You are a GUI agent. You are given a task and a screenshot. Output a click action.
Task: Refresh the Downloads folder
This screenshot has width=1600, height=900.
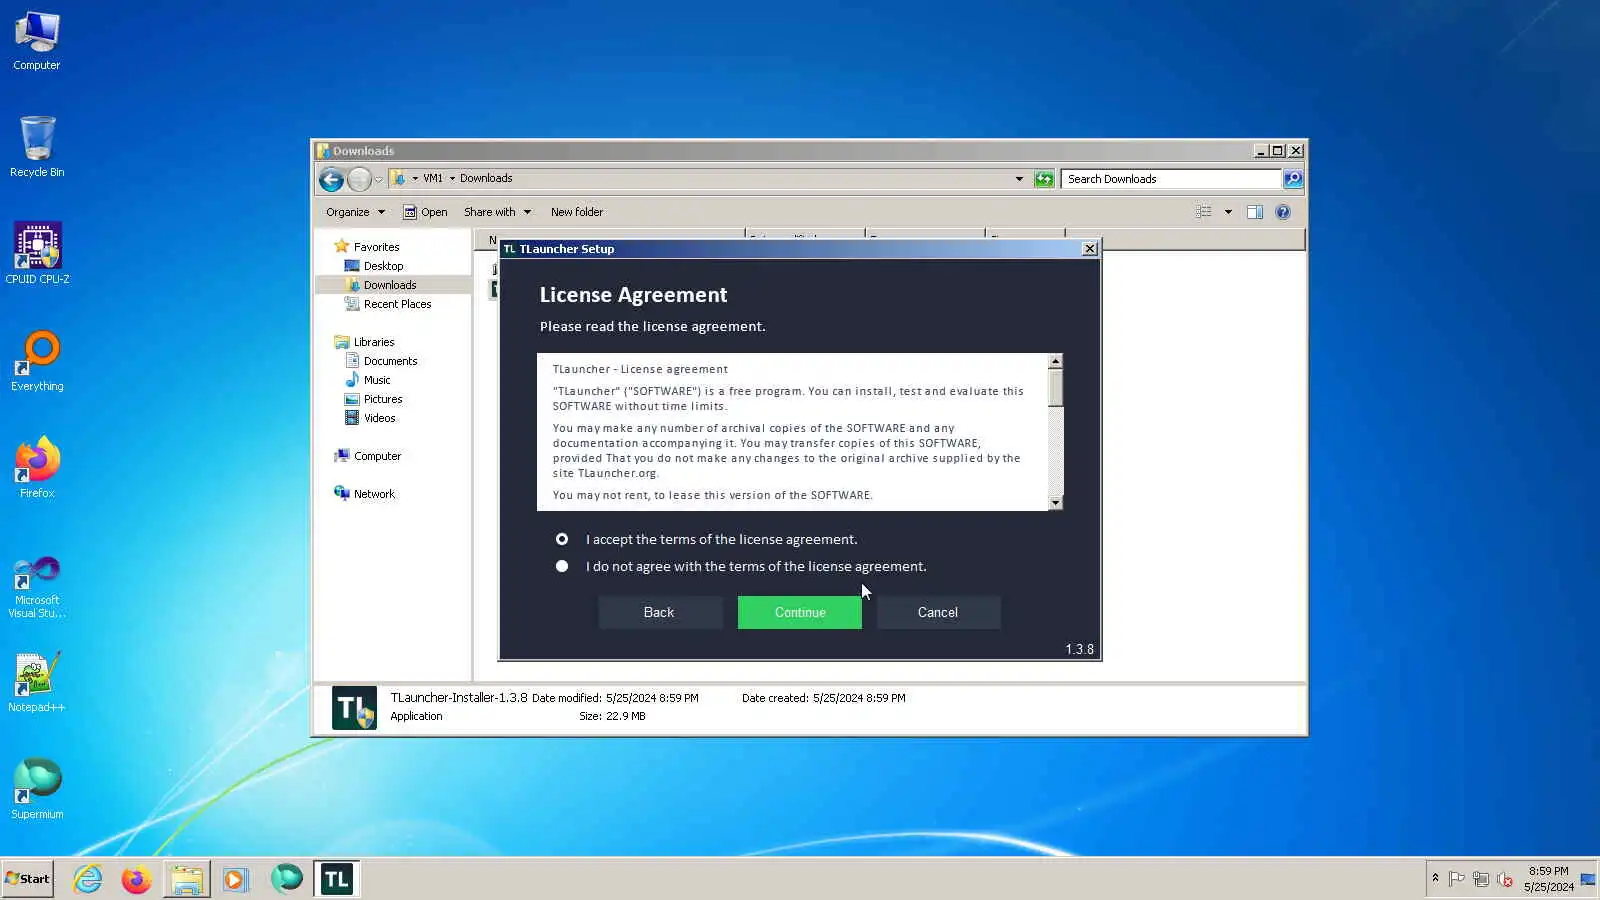[1044, 179]
